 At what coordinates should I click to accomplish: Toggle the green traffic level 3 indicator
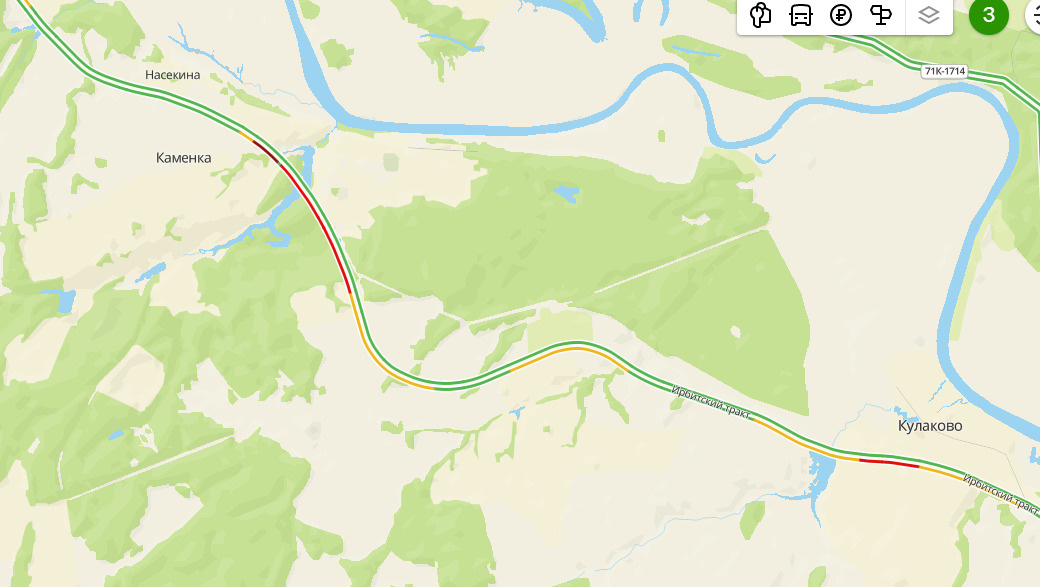[988, 15]
